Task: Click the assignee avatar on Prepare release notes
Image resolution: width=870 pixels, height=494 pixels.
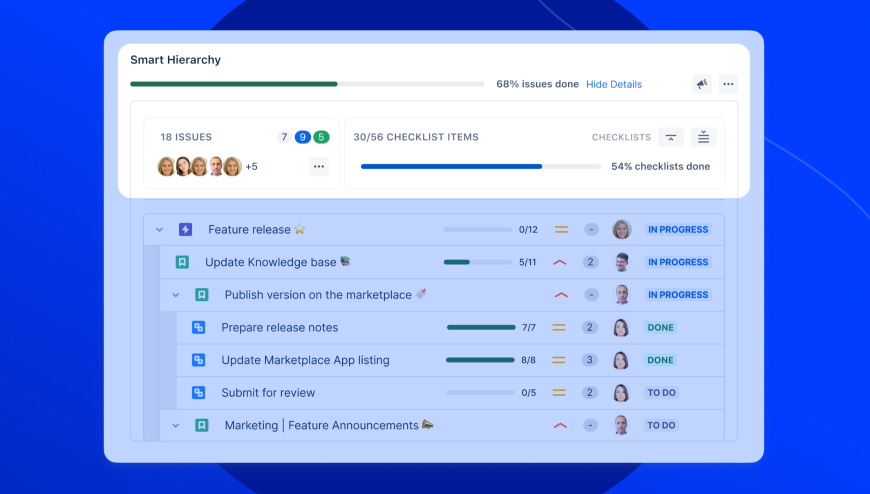Action: [621, 327]
